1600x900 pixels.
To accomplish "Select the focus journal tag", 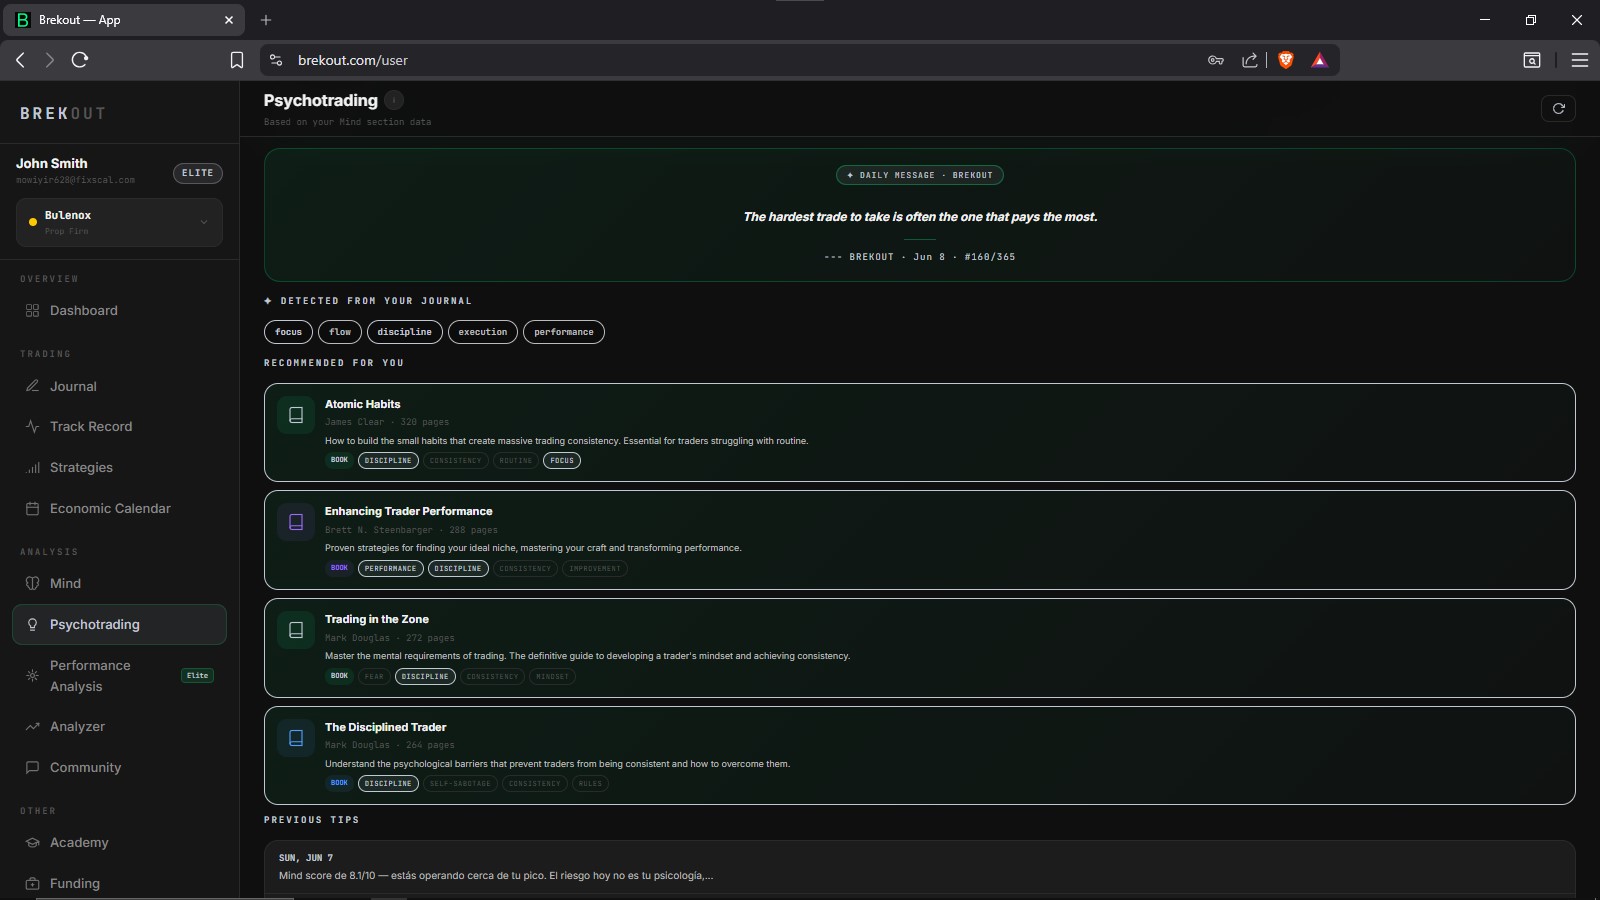I will pos(288,332).
